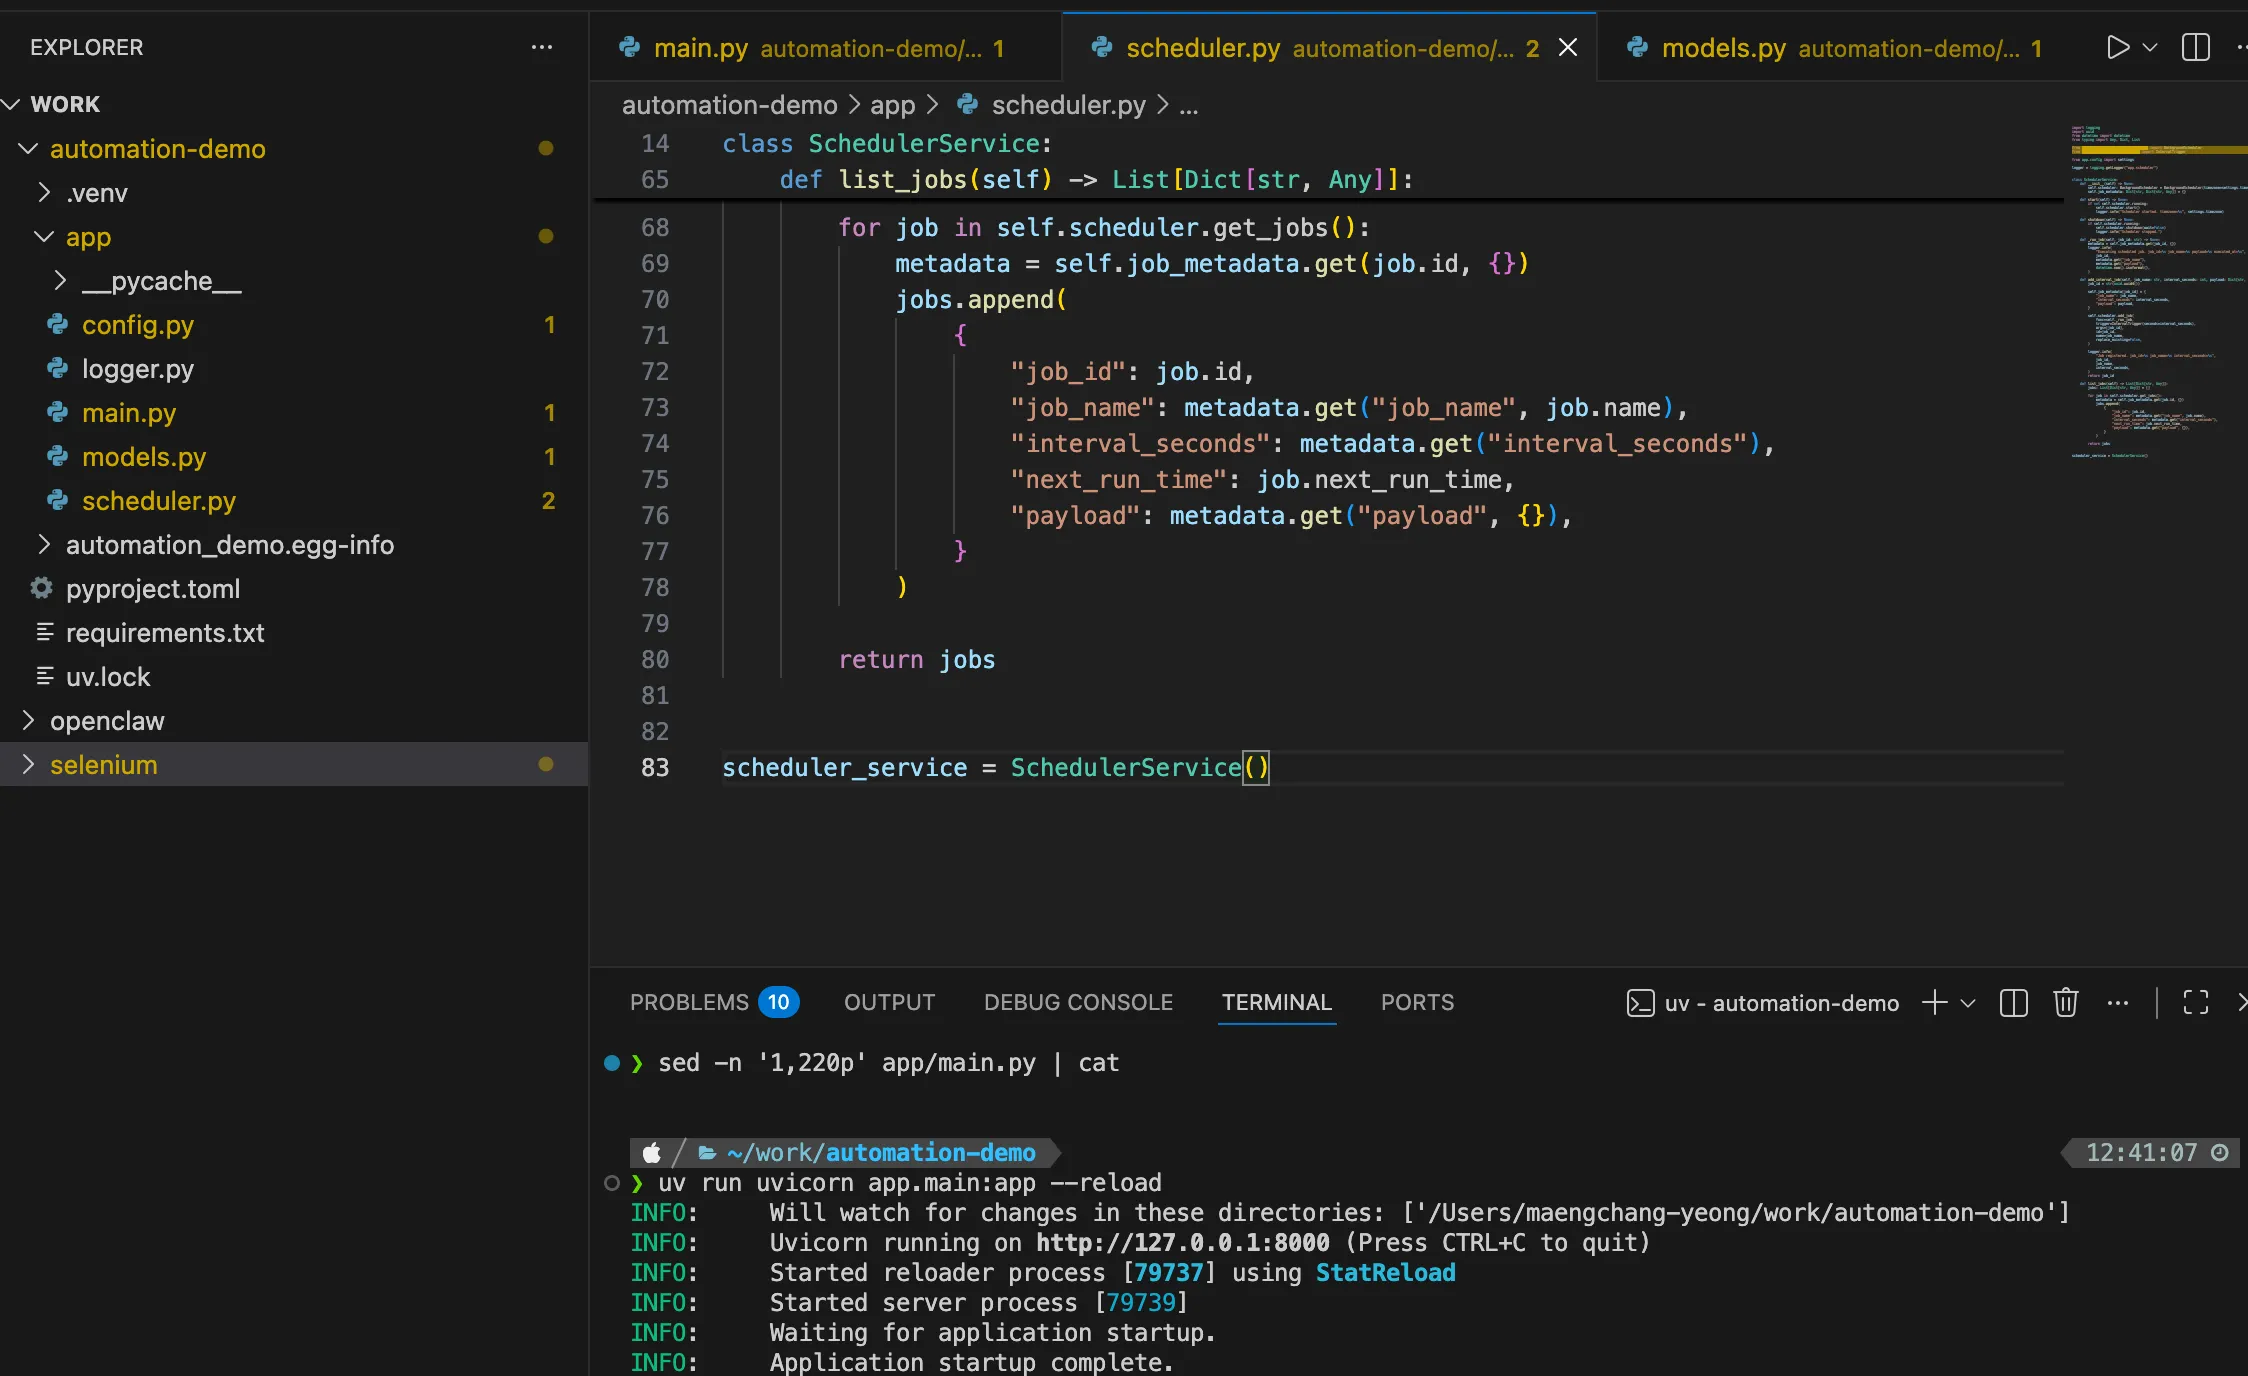Open run options dropdown arrow

[x=2150, y=47]
